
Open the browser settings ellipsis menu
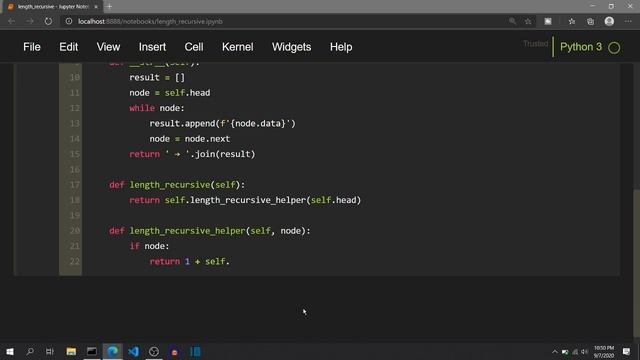point(628,21)
